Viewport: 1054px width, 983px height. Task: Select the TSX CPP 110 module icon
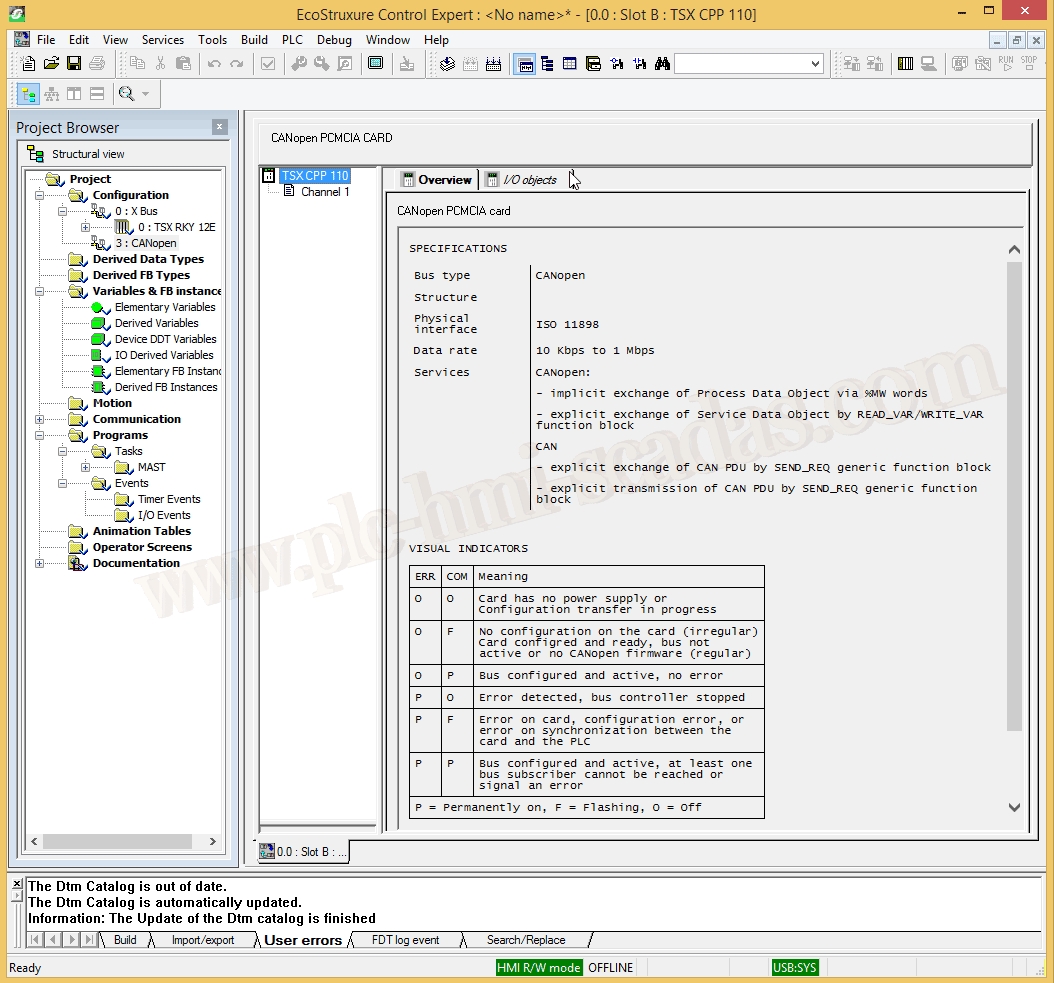[268, 176]
